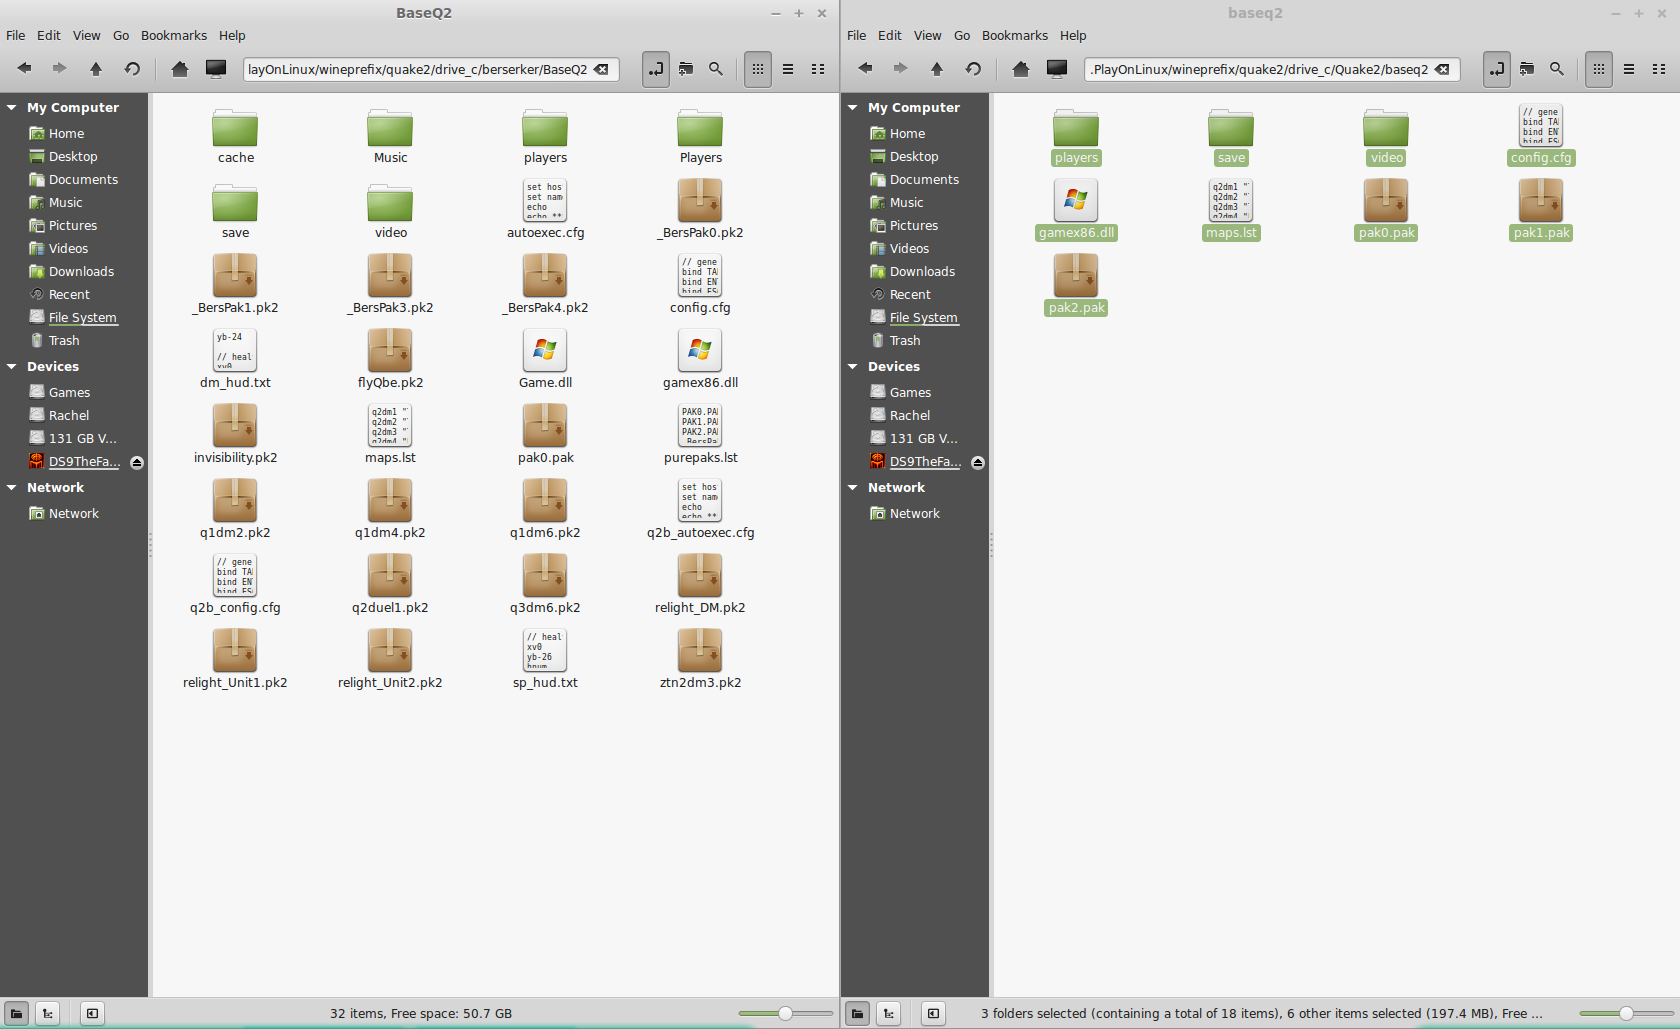Viewport: 1680px width, 1029px height.
Task: Switch BaseQ2 window to list view
Action: click(788, 69)
